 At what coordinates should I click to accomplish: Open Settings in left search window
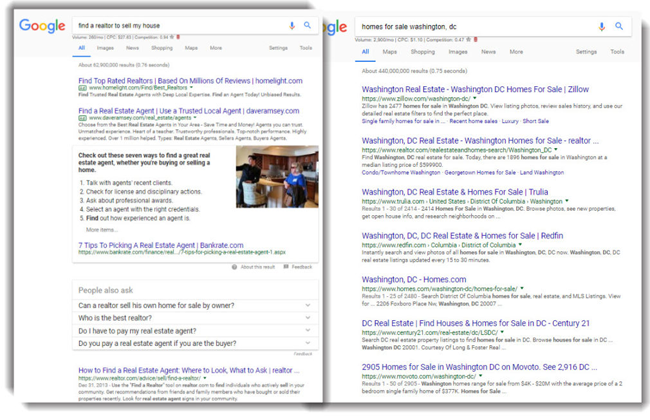coord(278,48)
